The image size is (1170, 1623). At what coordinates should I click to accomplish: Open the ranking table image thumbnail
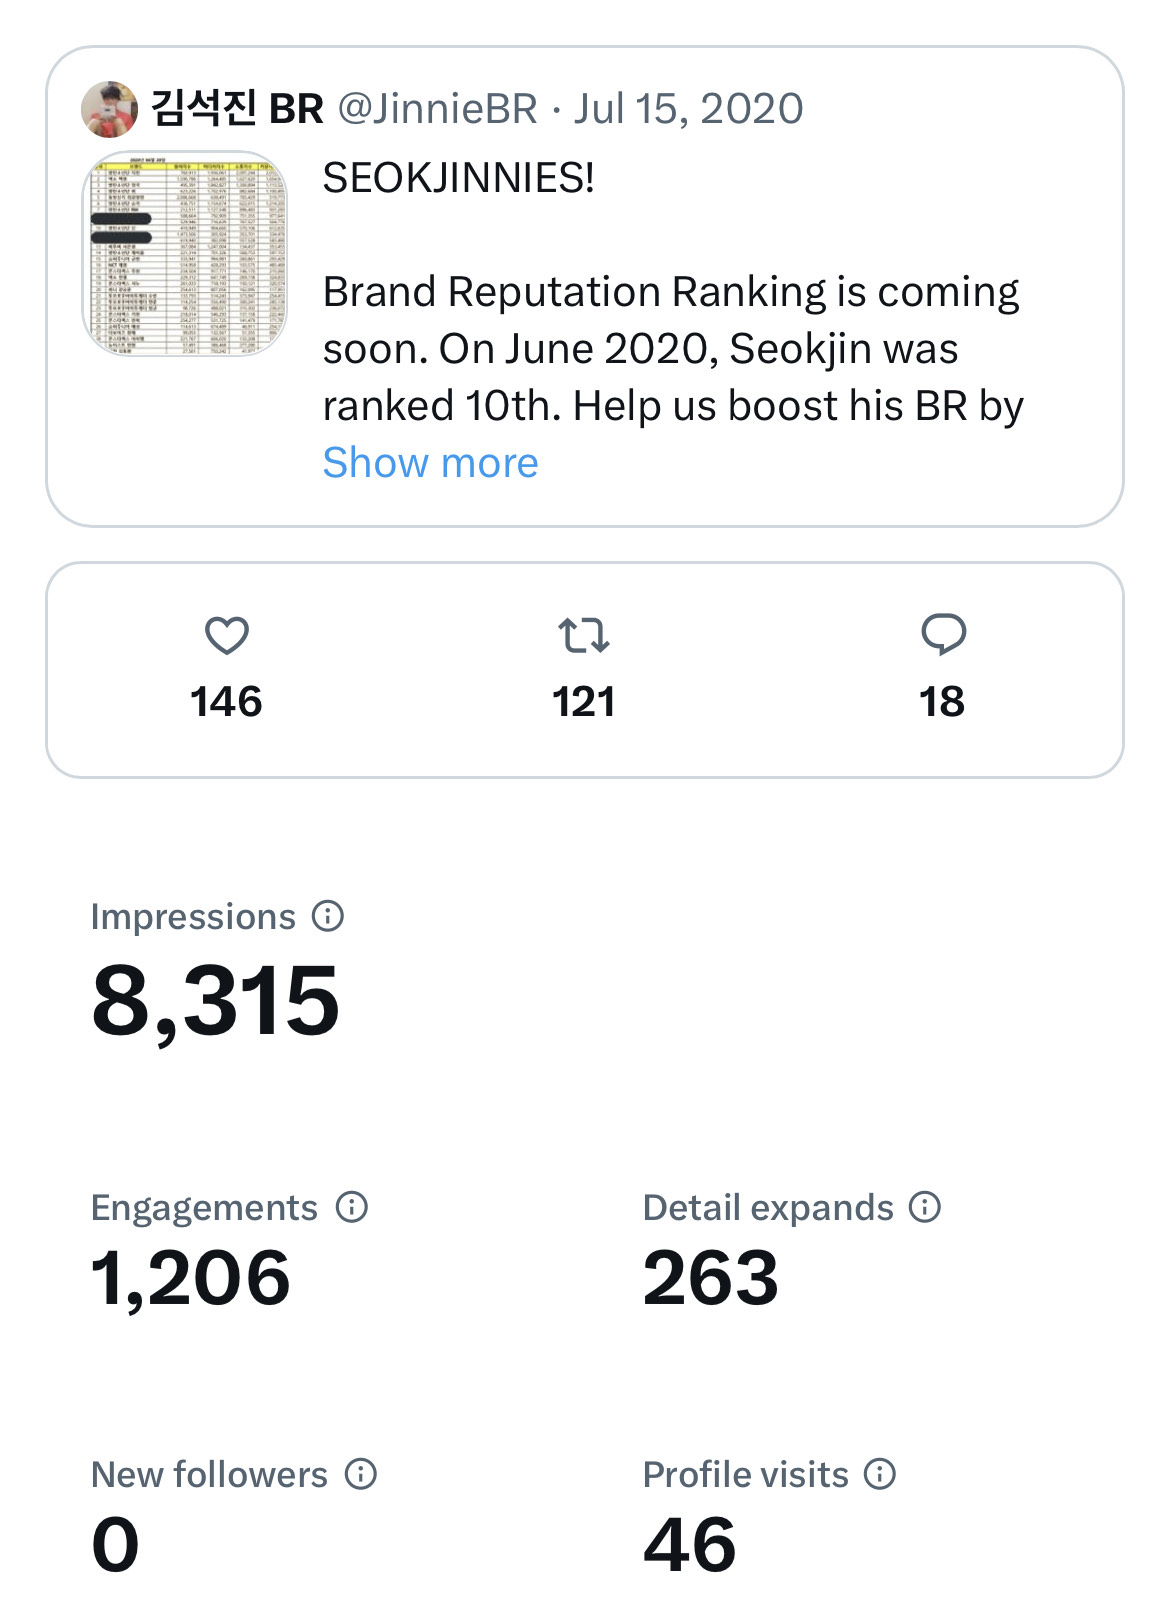coord(185,254)
